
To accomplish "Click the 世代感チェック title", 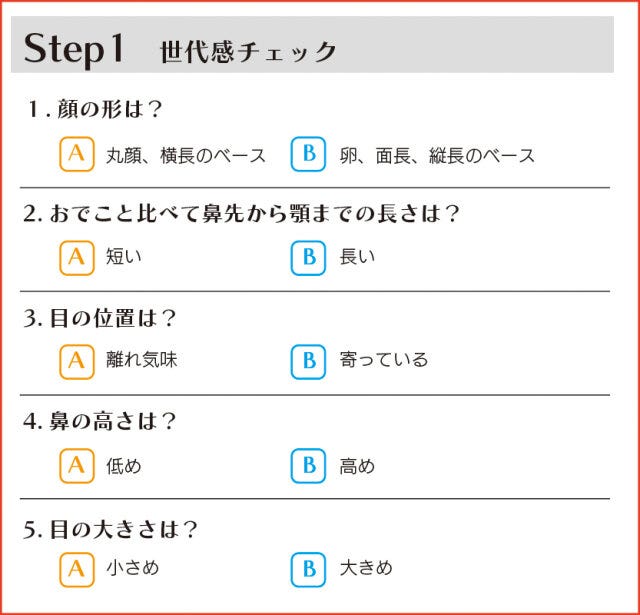I will (x=248, y=52).
